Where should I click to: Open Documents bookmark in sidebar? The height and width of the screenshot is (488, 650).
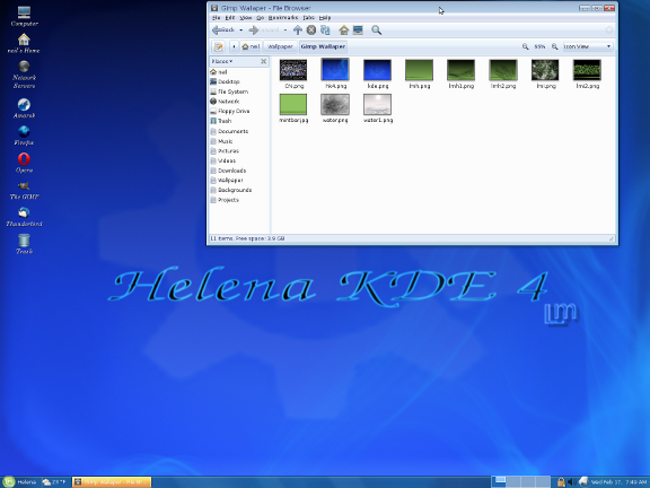tap(239, 131)
